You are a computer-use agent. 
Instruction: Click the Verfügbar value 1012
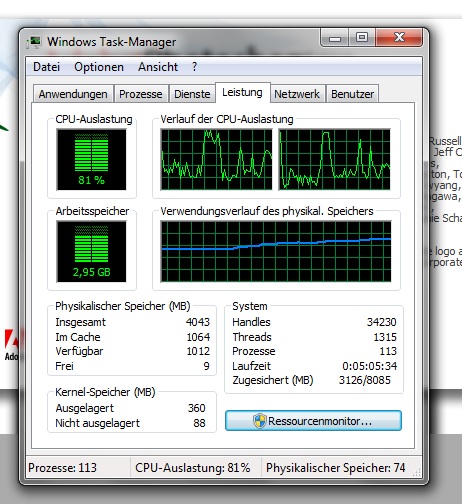pos(198,351)
